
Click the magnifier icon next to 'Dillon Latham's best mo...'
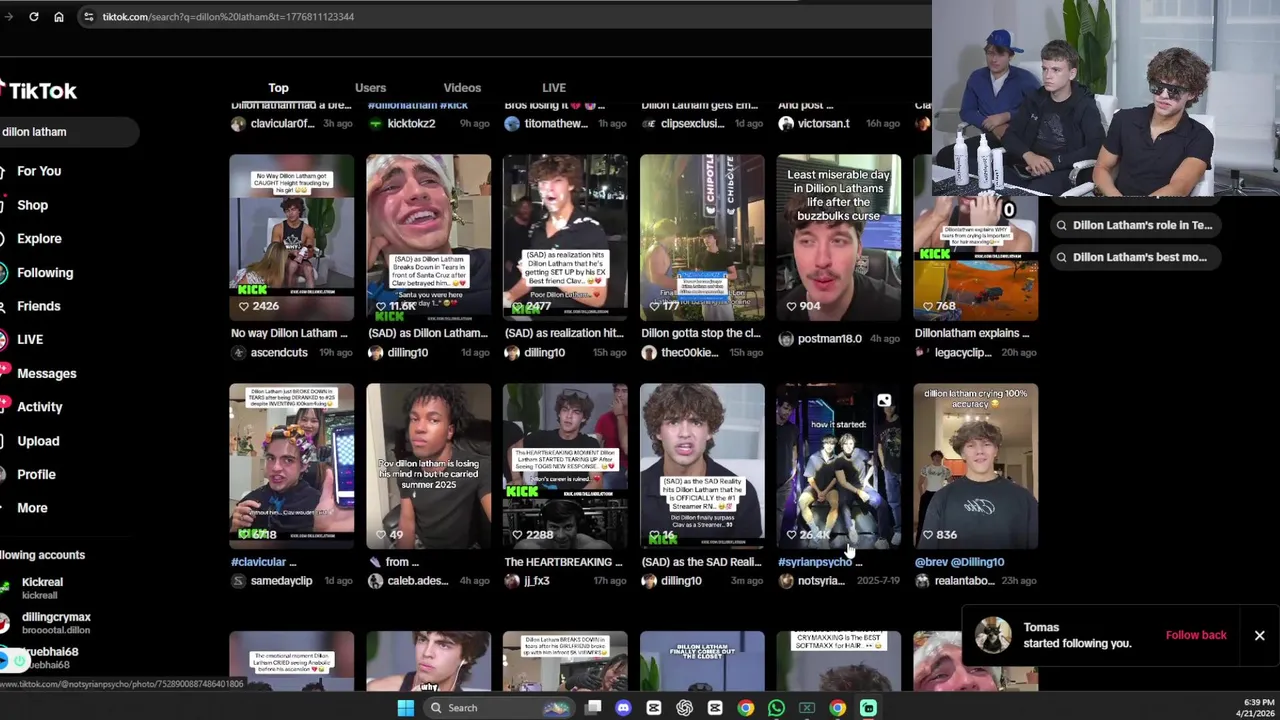pos(1061,257)
